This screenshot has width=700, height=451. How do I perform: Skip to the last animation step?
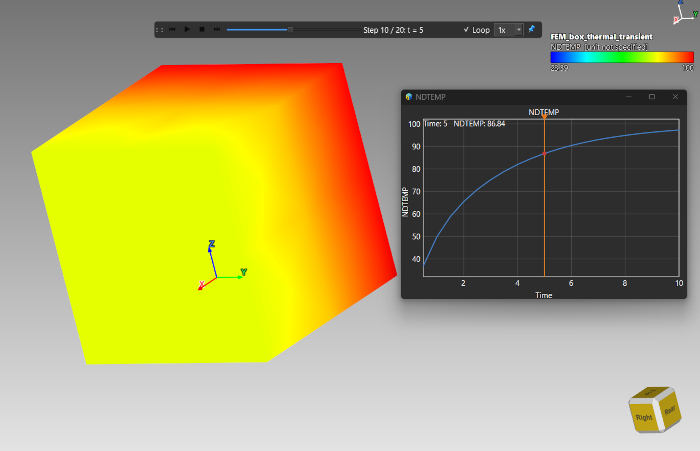(x=217, y=29)
